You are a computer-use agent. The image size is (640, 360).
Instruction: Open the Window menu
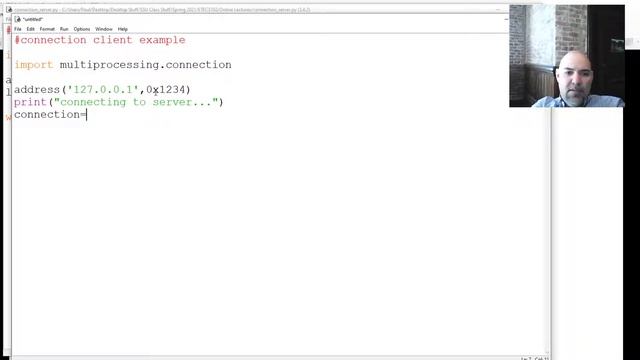tap(104, 29)
